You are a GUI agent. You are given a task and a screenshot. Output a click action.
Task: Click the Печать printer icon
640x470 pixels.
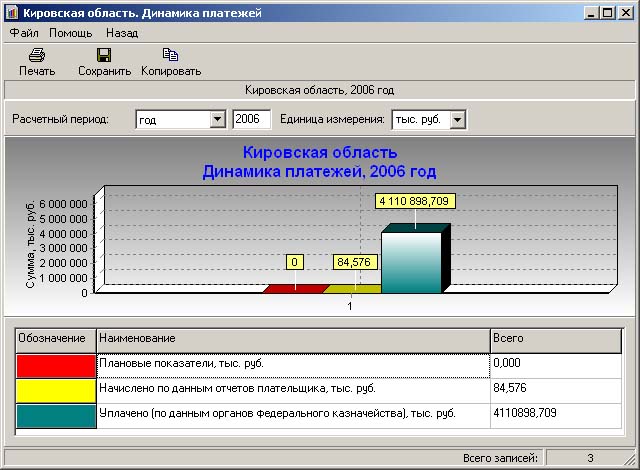pyautogui.click(x=37, y=56)
